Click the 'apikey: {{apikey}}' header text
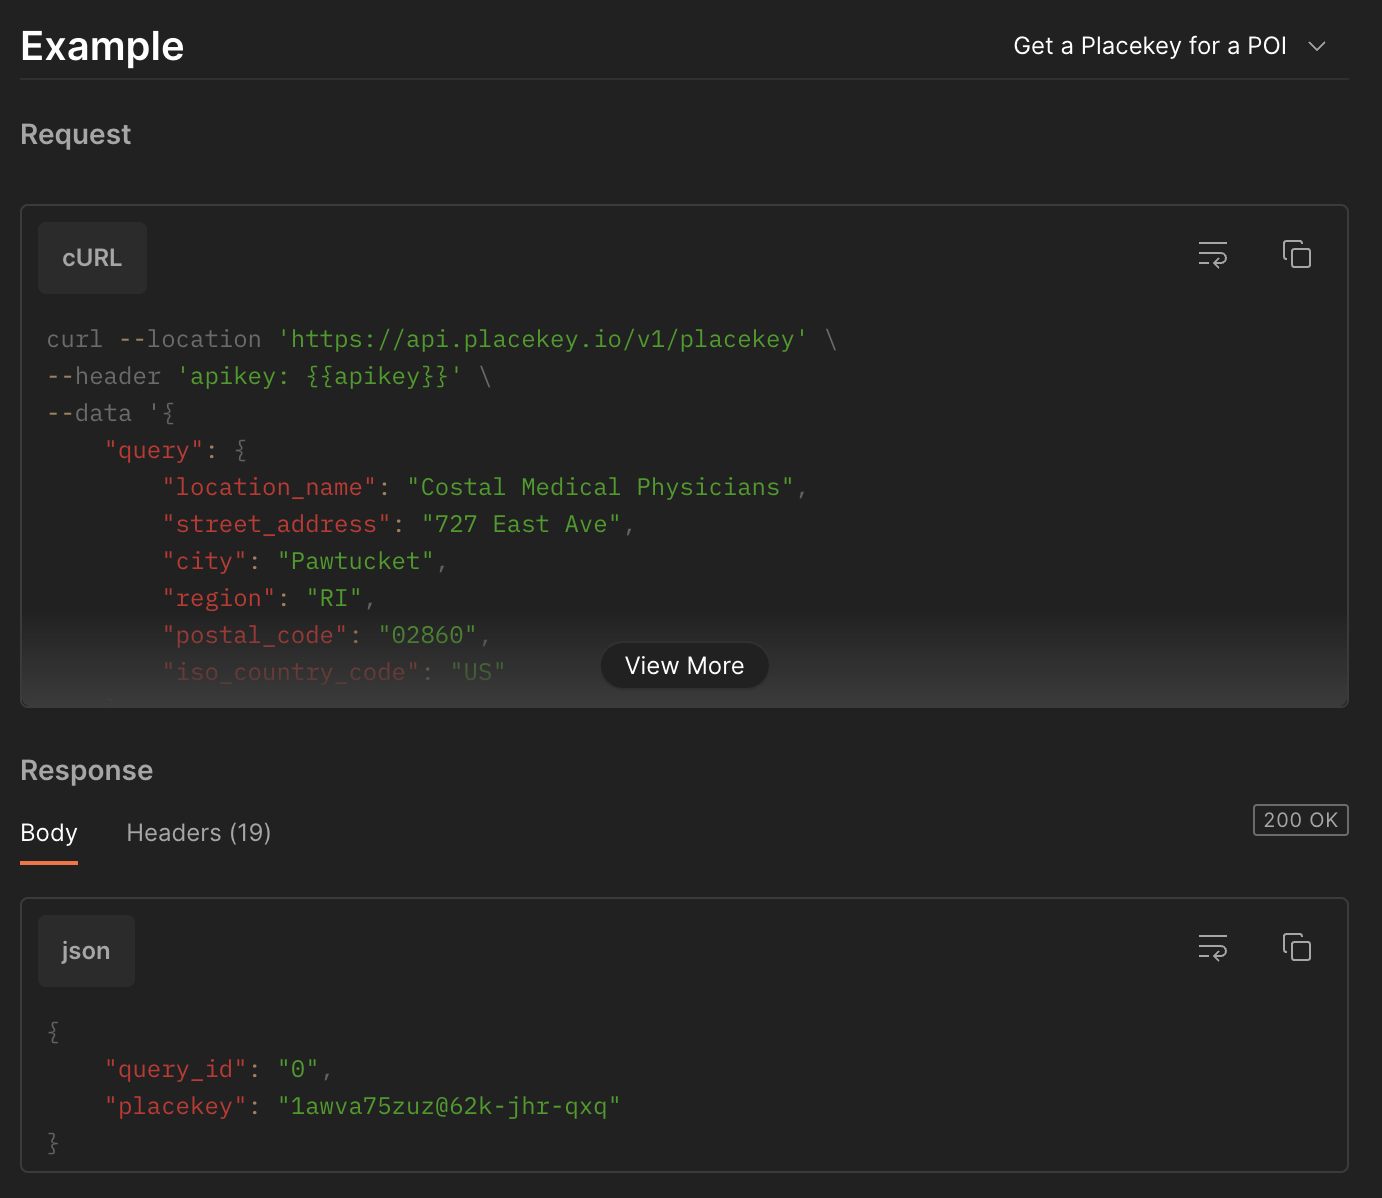Image resolution: width=1382 pixels, height=1198 pixels. pos(320,377)
